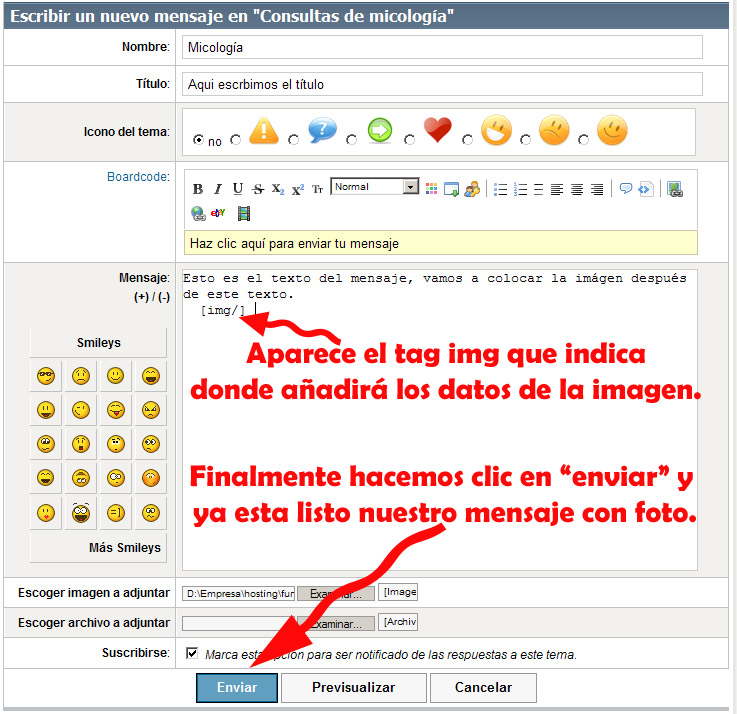The height and width of the screenshot is (714, 737).
Task: Open the Más Smileys panel
Action: (x=98, y=548)
